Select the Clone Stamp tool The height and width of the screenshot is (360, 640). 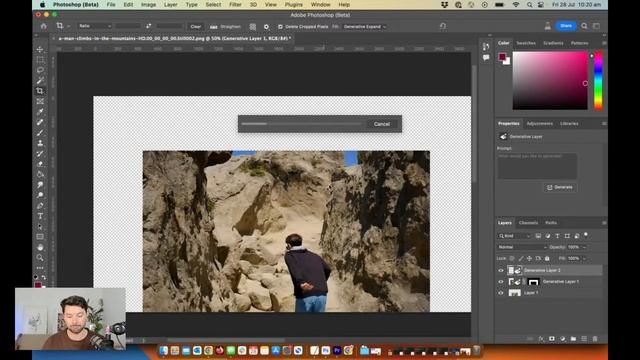click(x=40, y=143)
